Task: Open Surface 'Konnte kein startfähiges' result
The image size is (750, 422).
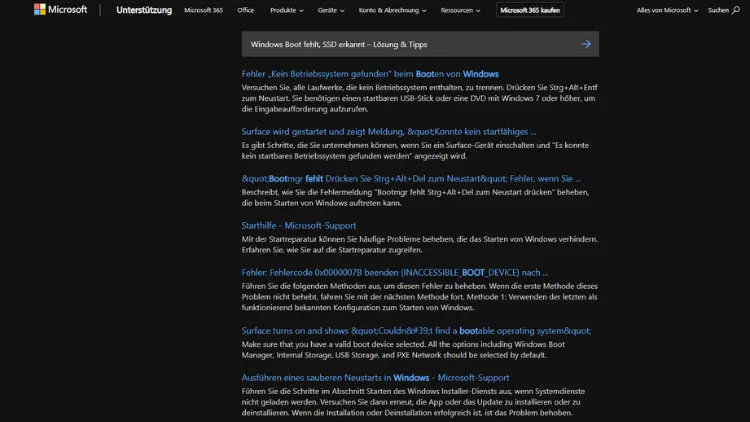Action: (x=389, y=132)
